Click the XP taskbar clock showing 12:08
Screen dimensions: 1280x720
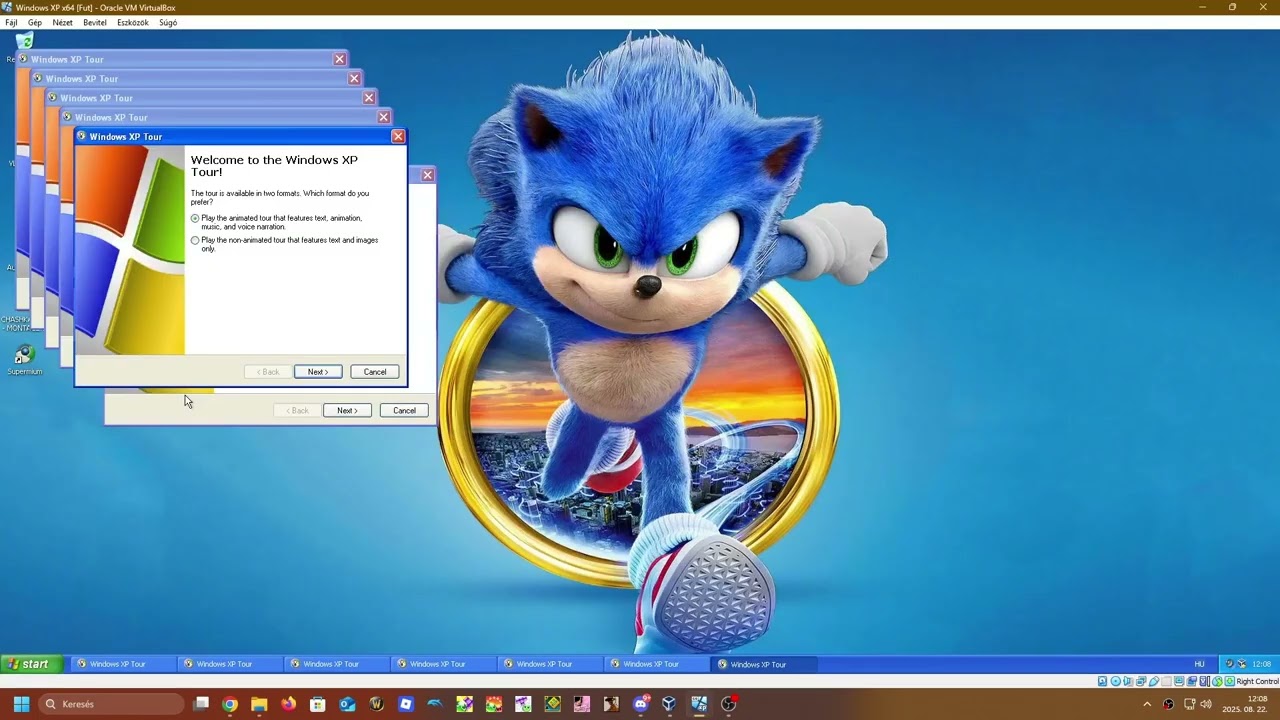point(1262,664)
